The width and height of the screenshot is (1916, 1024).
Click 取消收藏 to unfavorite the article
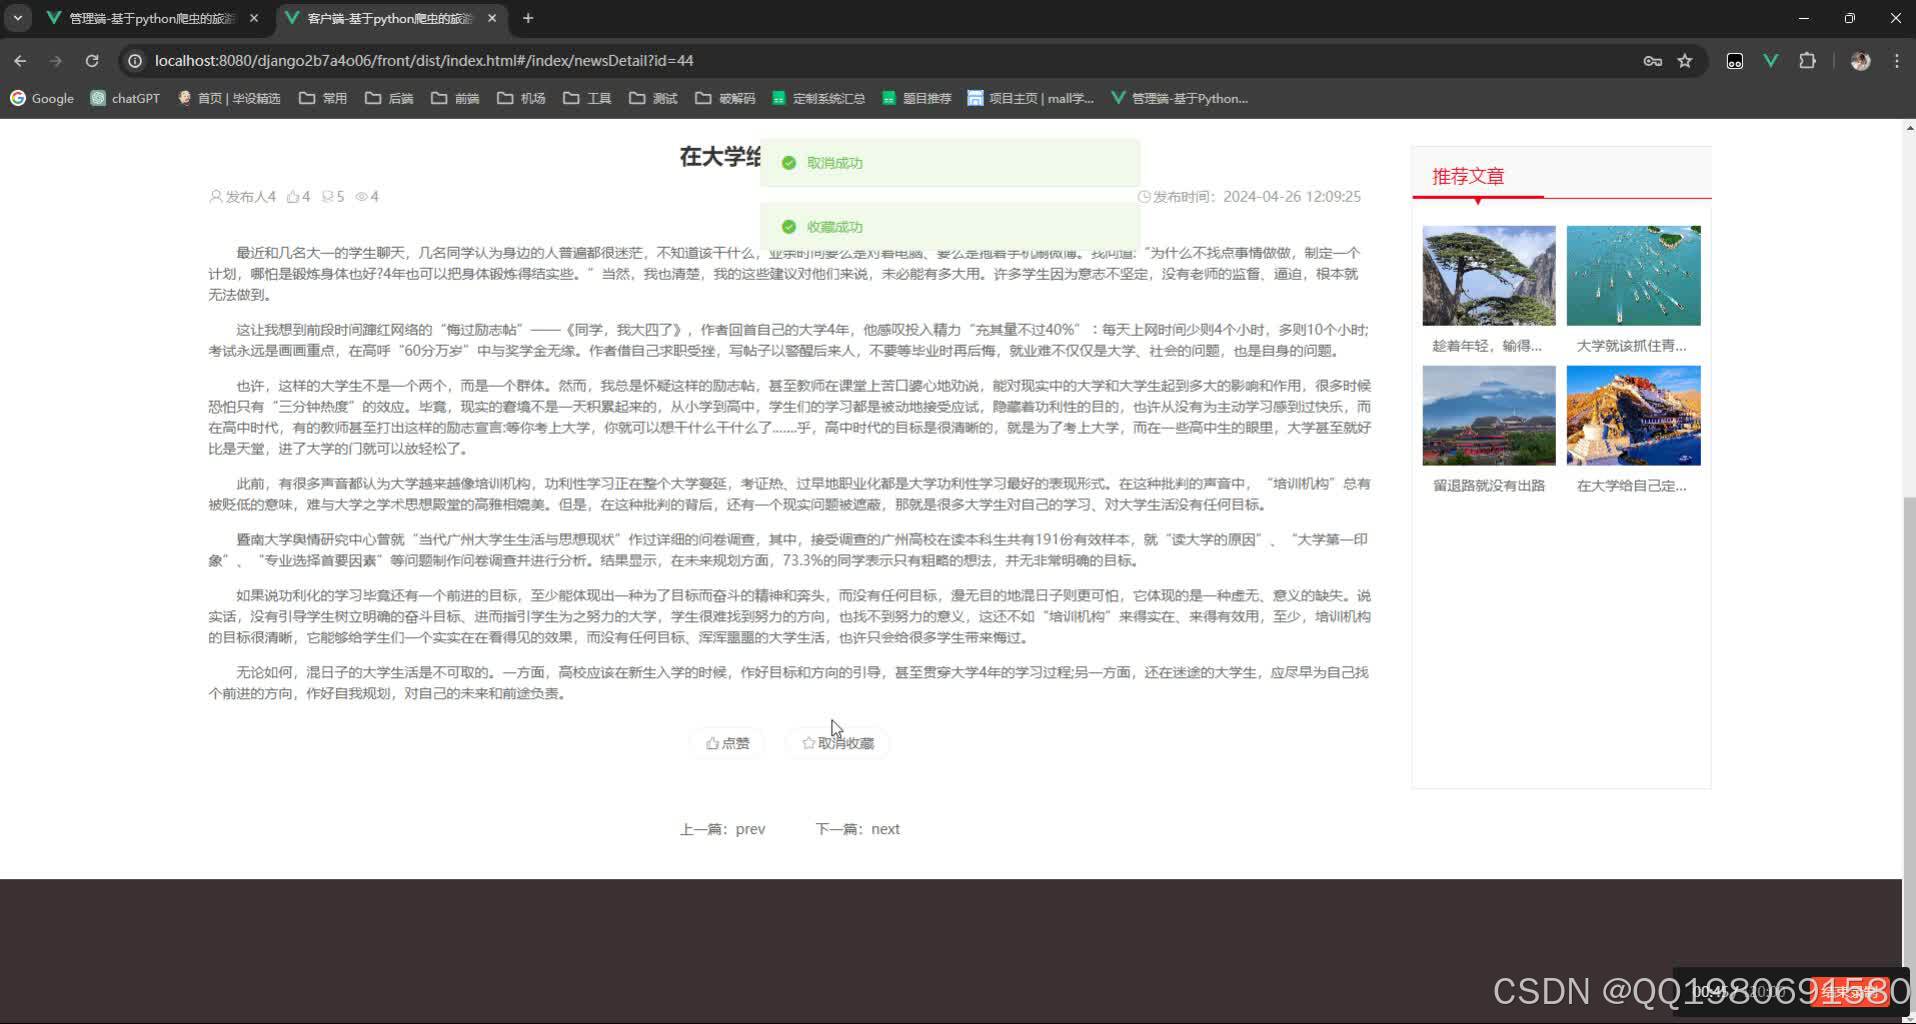837,742
